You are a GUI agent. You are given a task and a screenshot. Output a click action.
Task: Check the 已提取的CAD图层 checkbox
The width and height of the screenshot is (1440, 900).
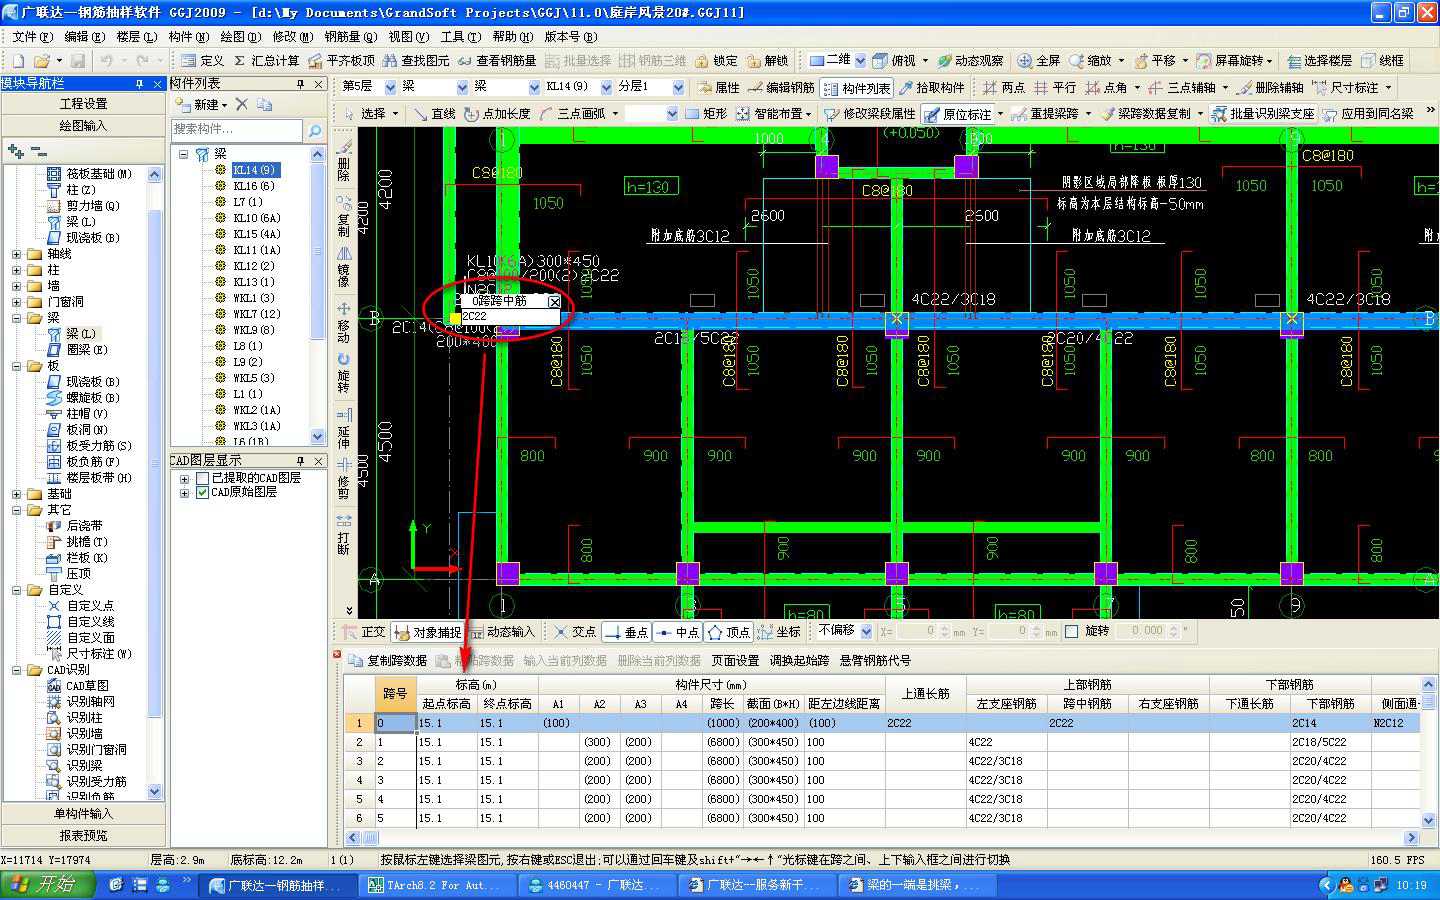click(x=202, y=478)
